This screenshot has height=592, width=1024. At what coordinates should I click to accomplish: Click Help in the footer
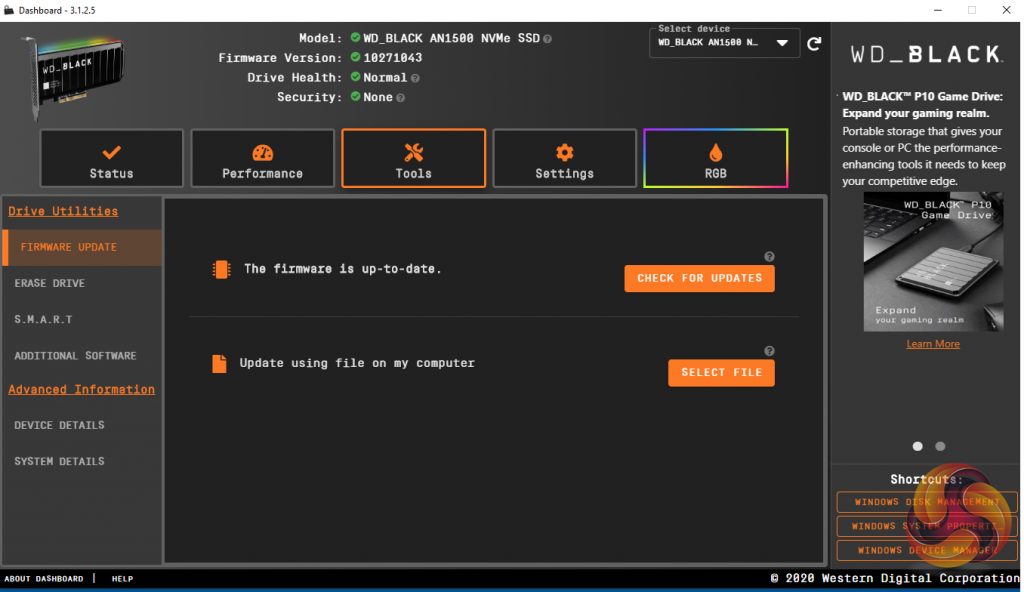point(122,579)
